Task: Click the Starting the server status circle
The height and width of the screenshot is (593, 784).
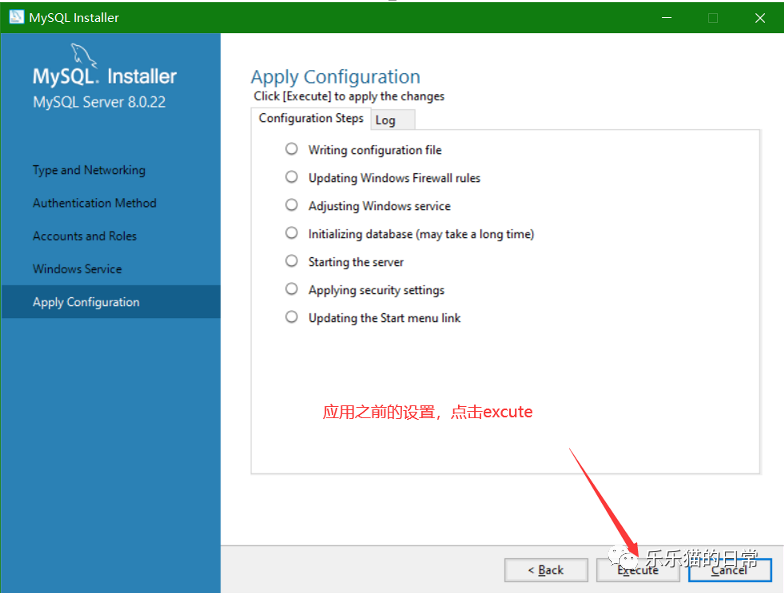Action: pyautogui.click(x=292, y=261)
